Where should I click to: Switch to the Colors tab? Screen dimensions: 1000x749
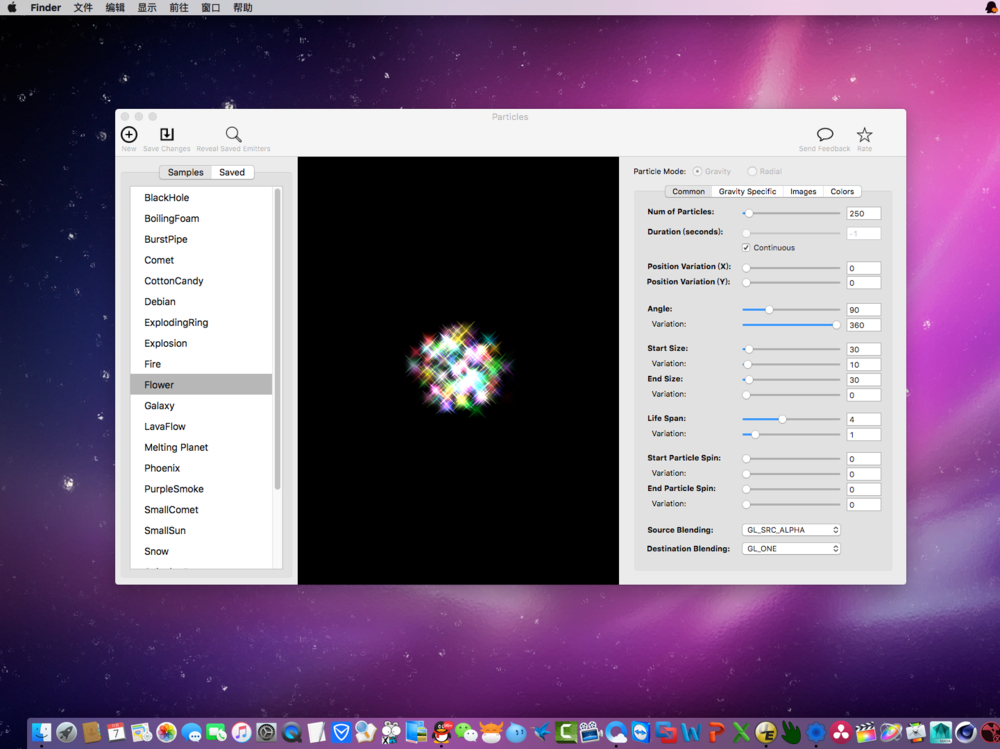[842, 192]
